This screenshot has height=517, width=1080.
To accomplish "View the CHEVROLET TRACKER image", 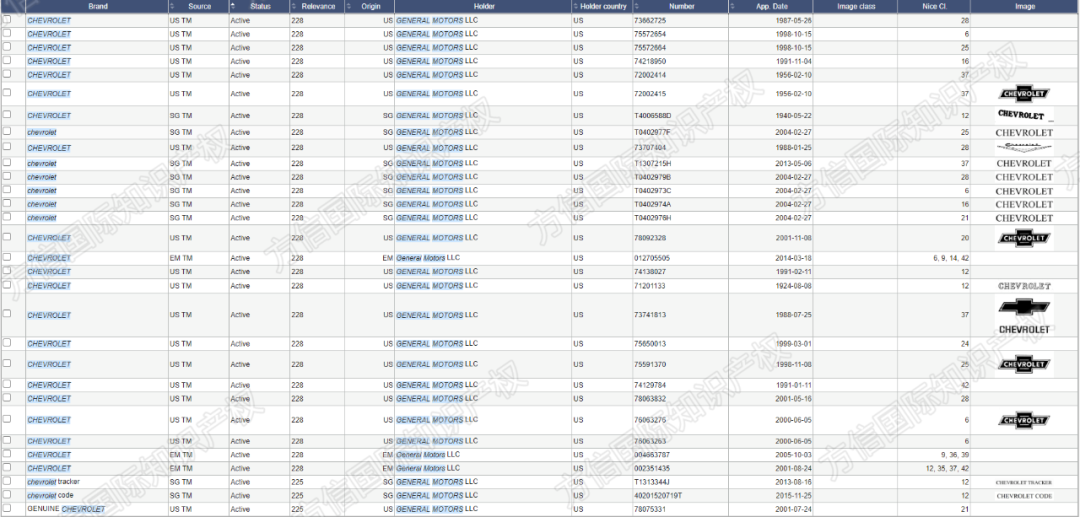I will [1024, 483].
